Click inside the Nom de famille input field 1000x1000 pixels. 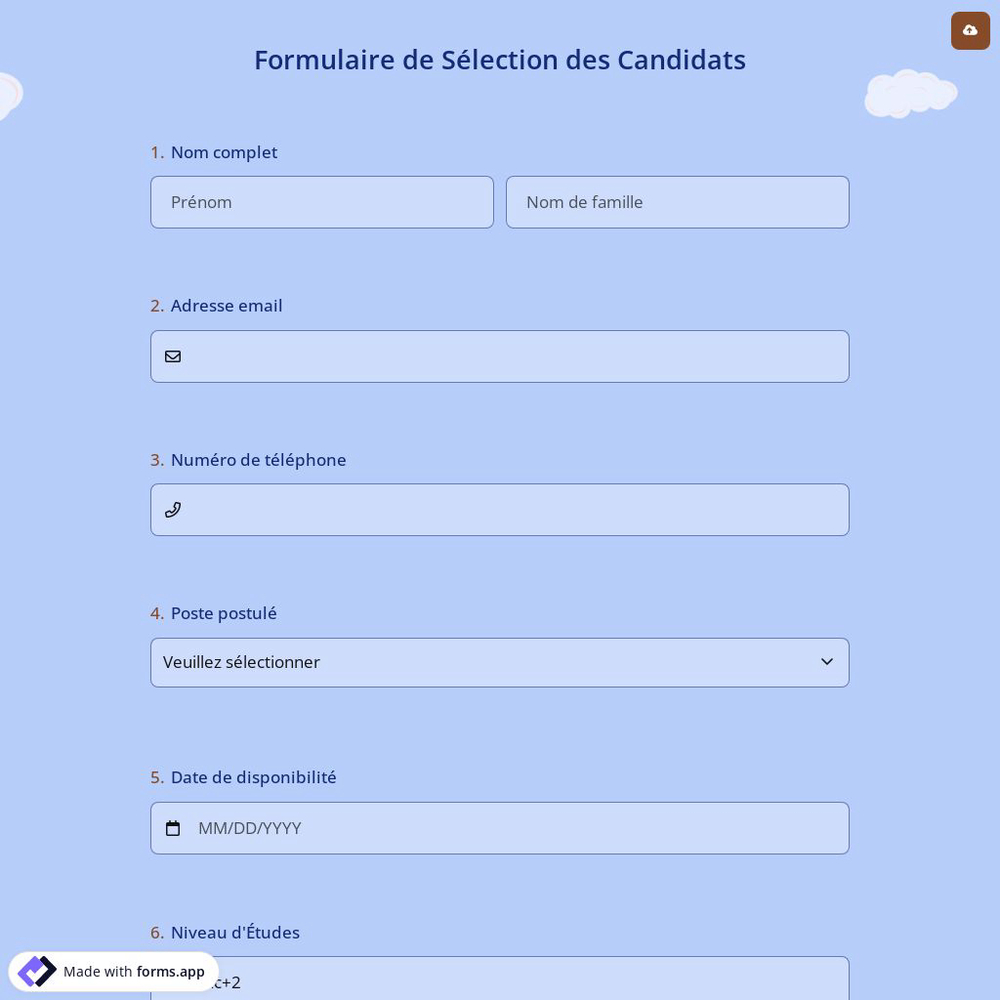pyautogui.click(x=678, y=202)
